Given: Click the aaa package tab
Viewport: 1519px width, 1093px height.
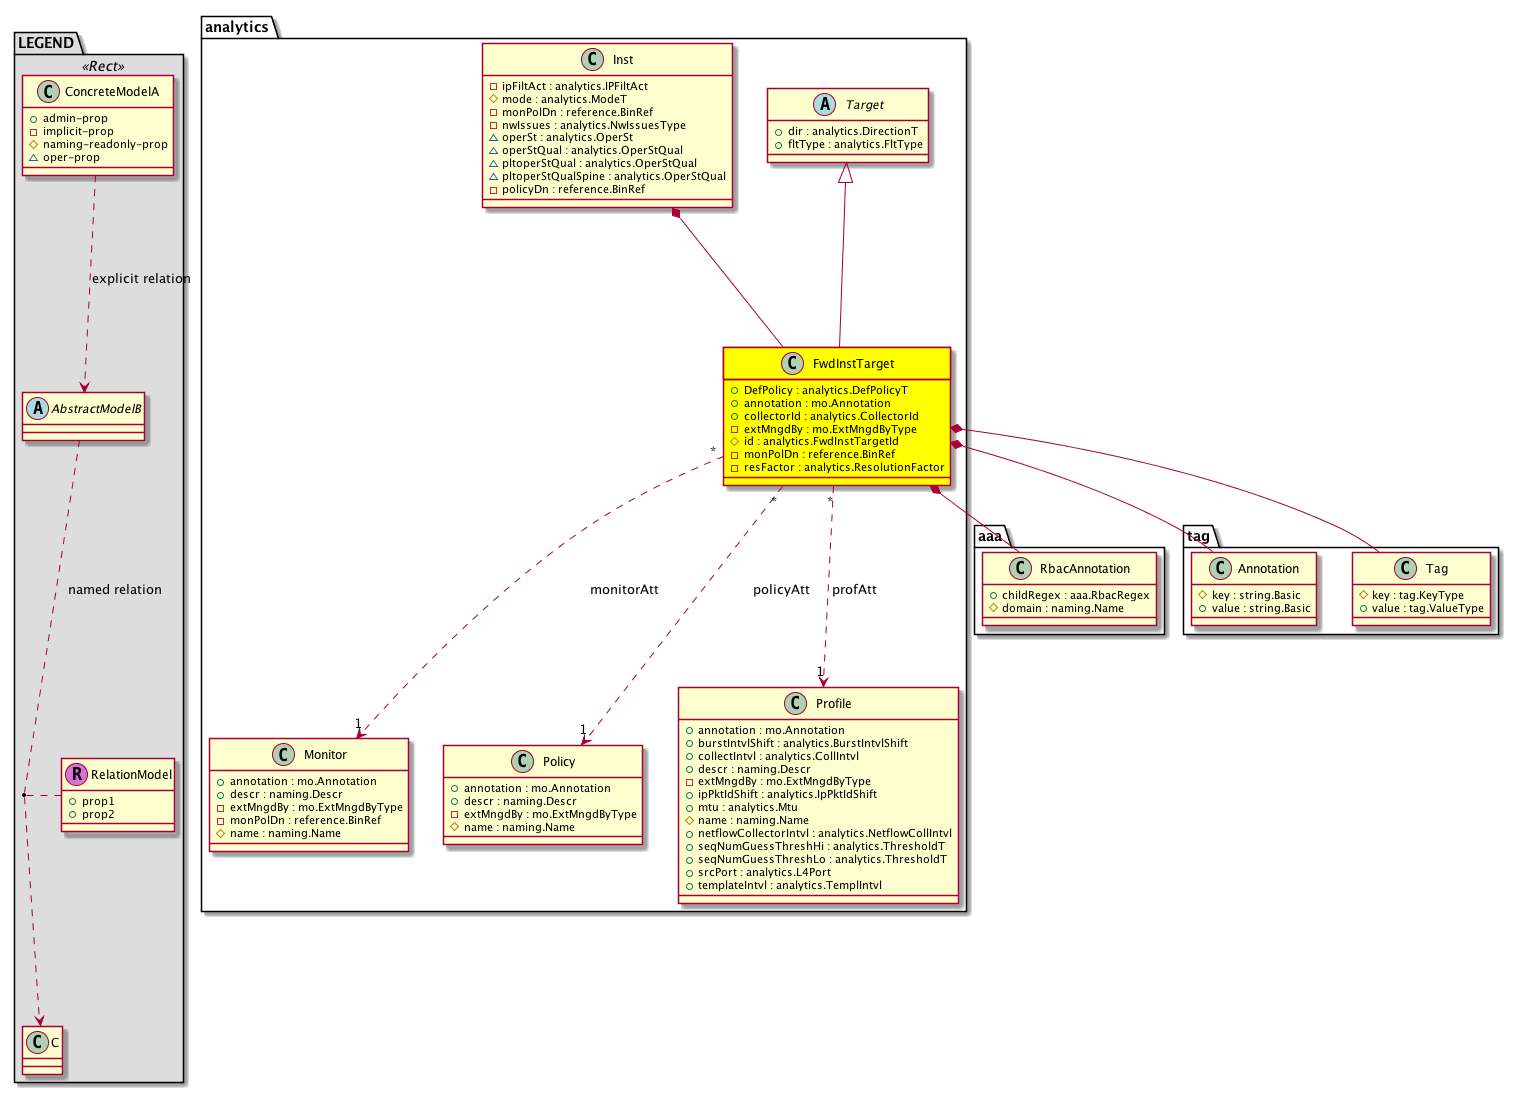Looking at the screenshot, I should 989,537.
